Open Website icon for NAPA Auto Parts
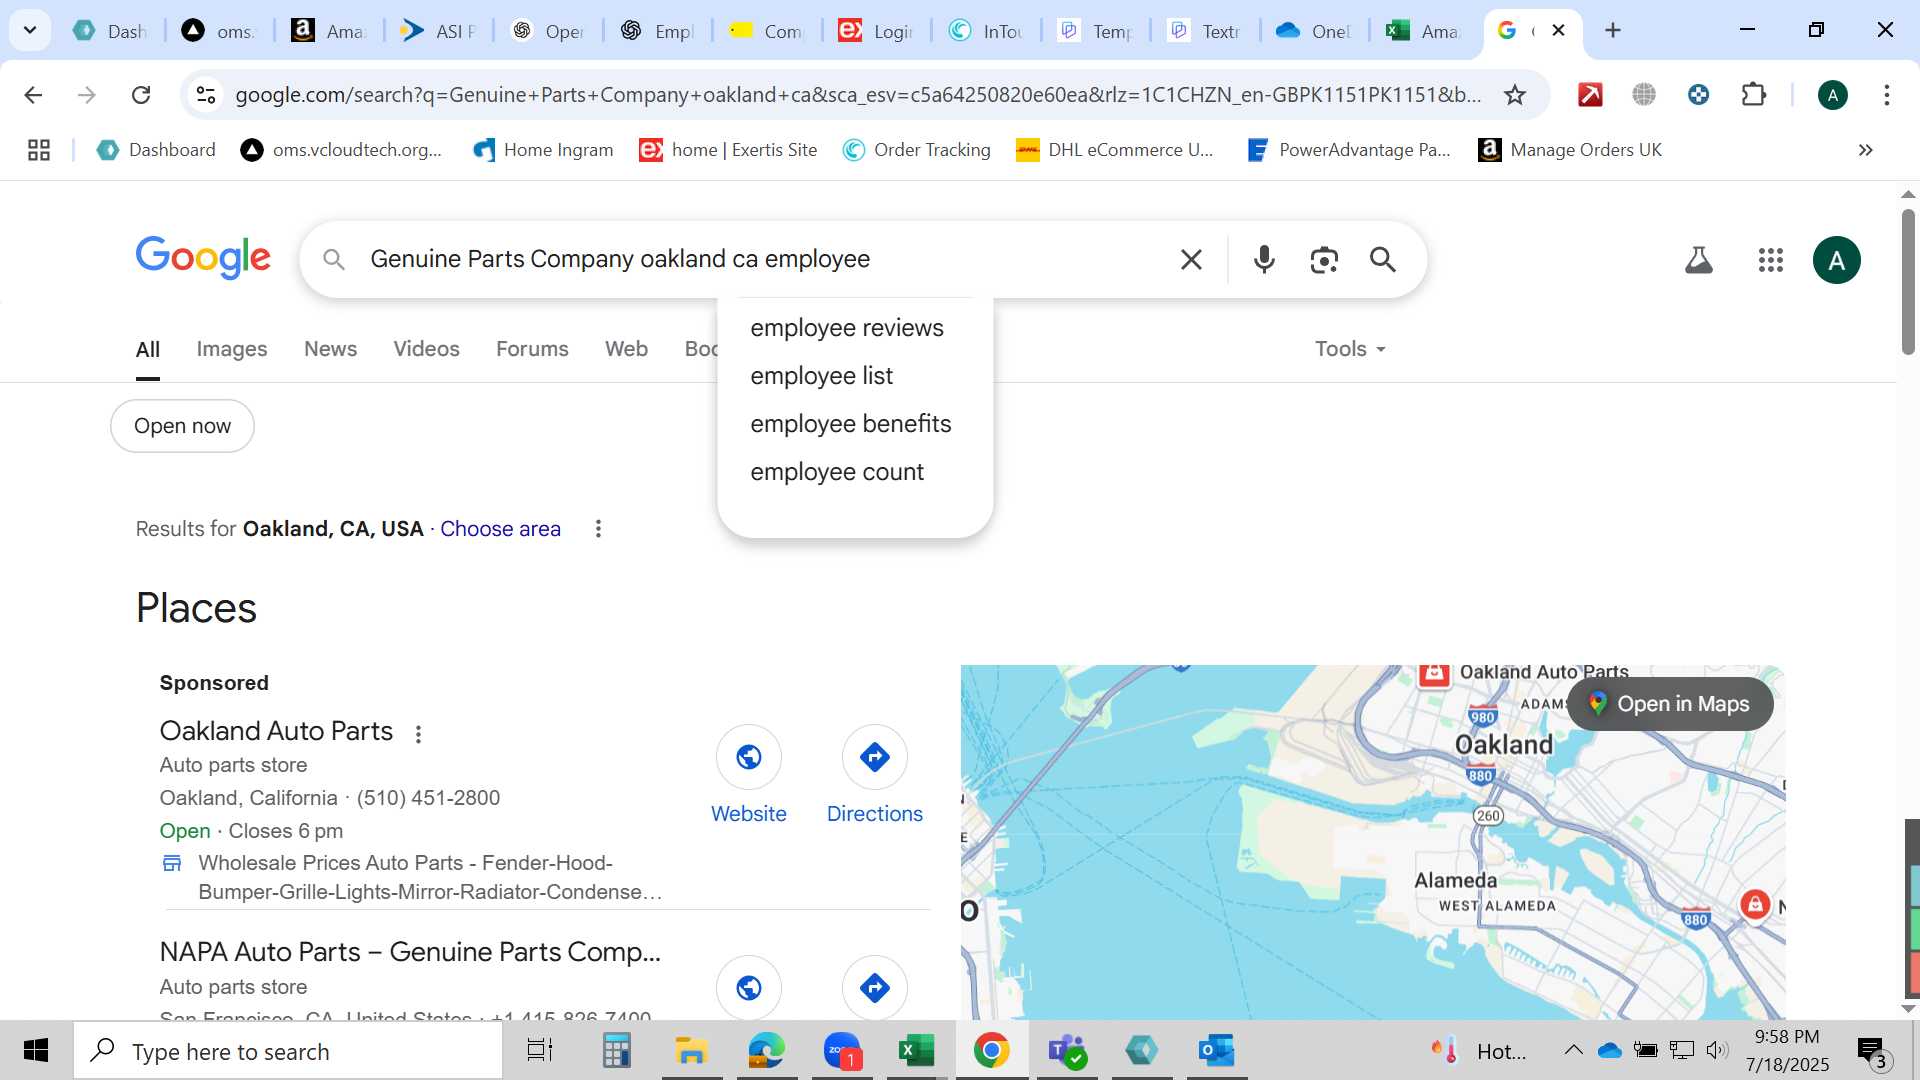Screen dimensions: 1920x1080 (x=749, y=988)
